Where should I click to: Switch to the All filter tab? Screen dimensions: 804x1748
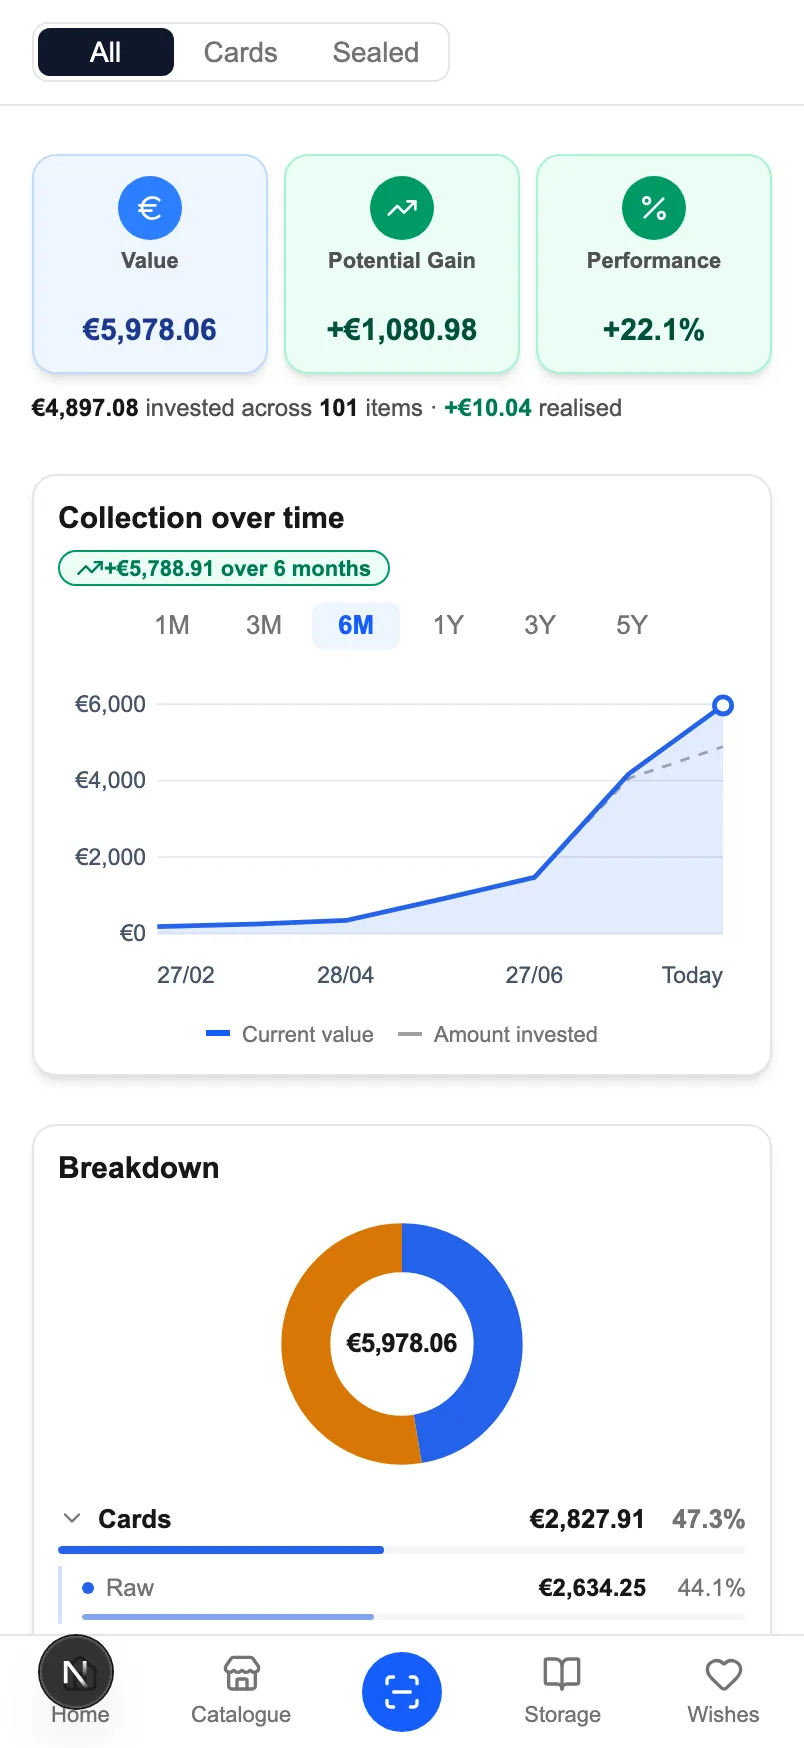pos(106,52)
